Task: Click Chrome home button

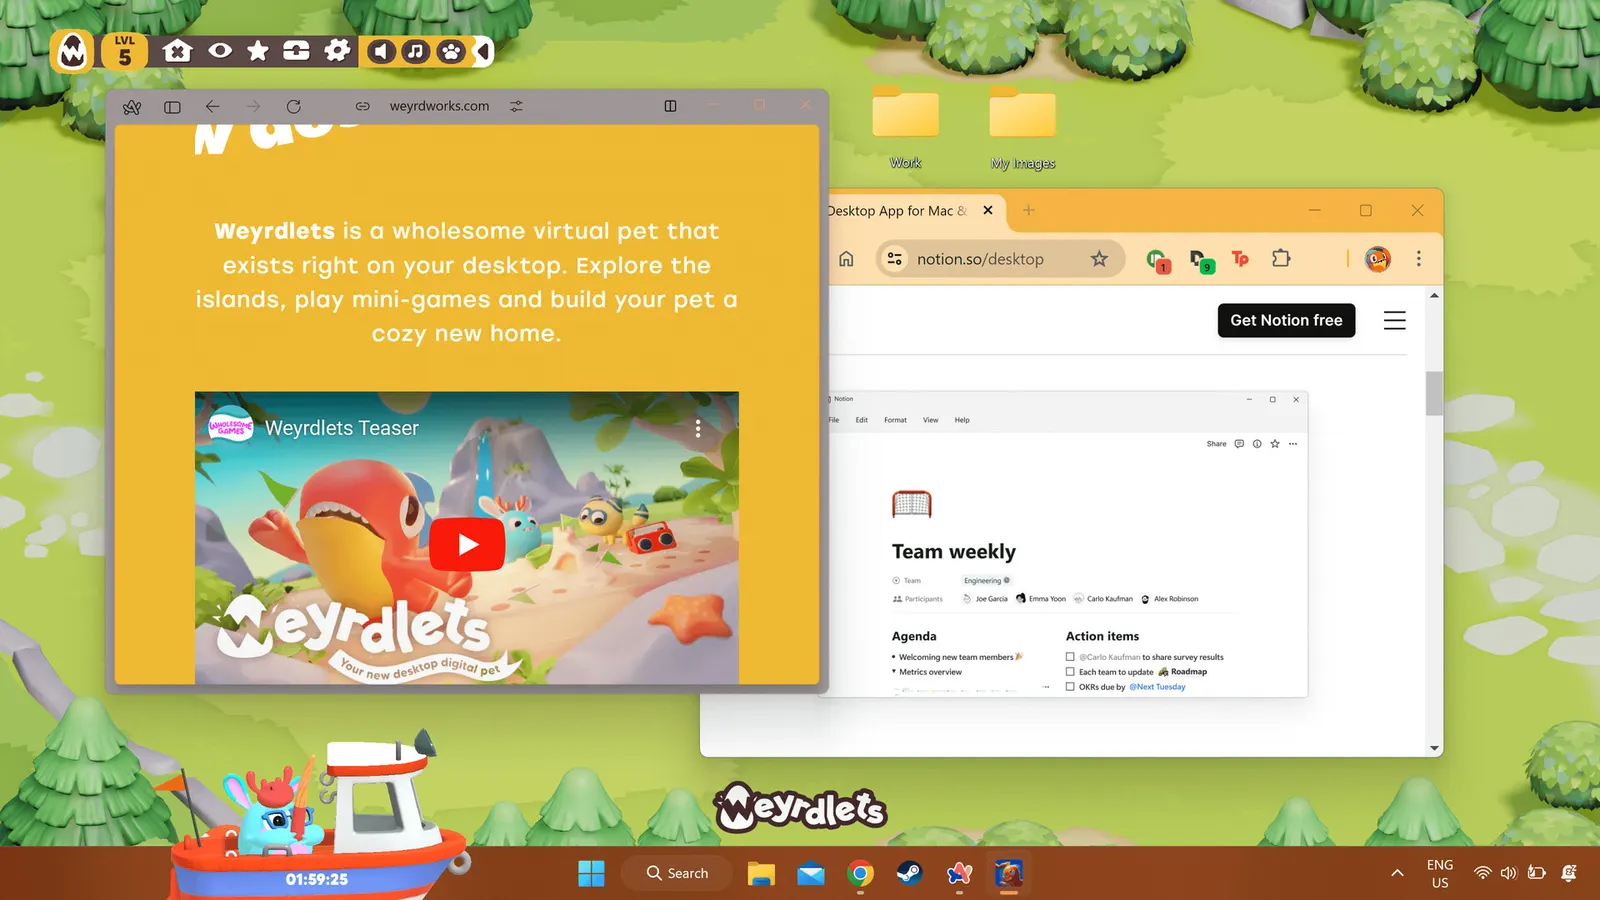Action: [x=846, y=259]
